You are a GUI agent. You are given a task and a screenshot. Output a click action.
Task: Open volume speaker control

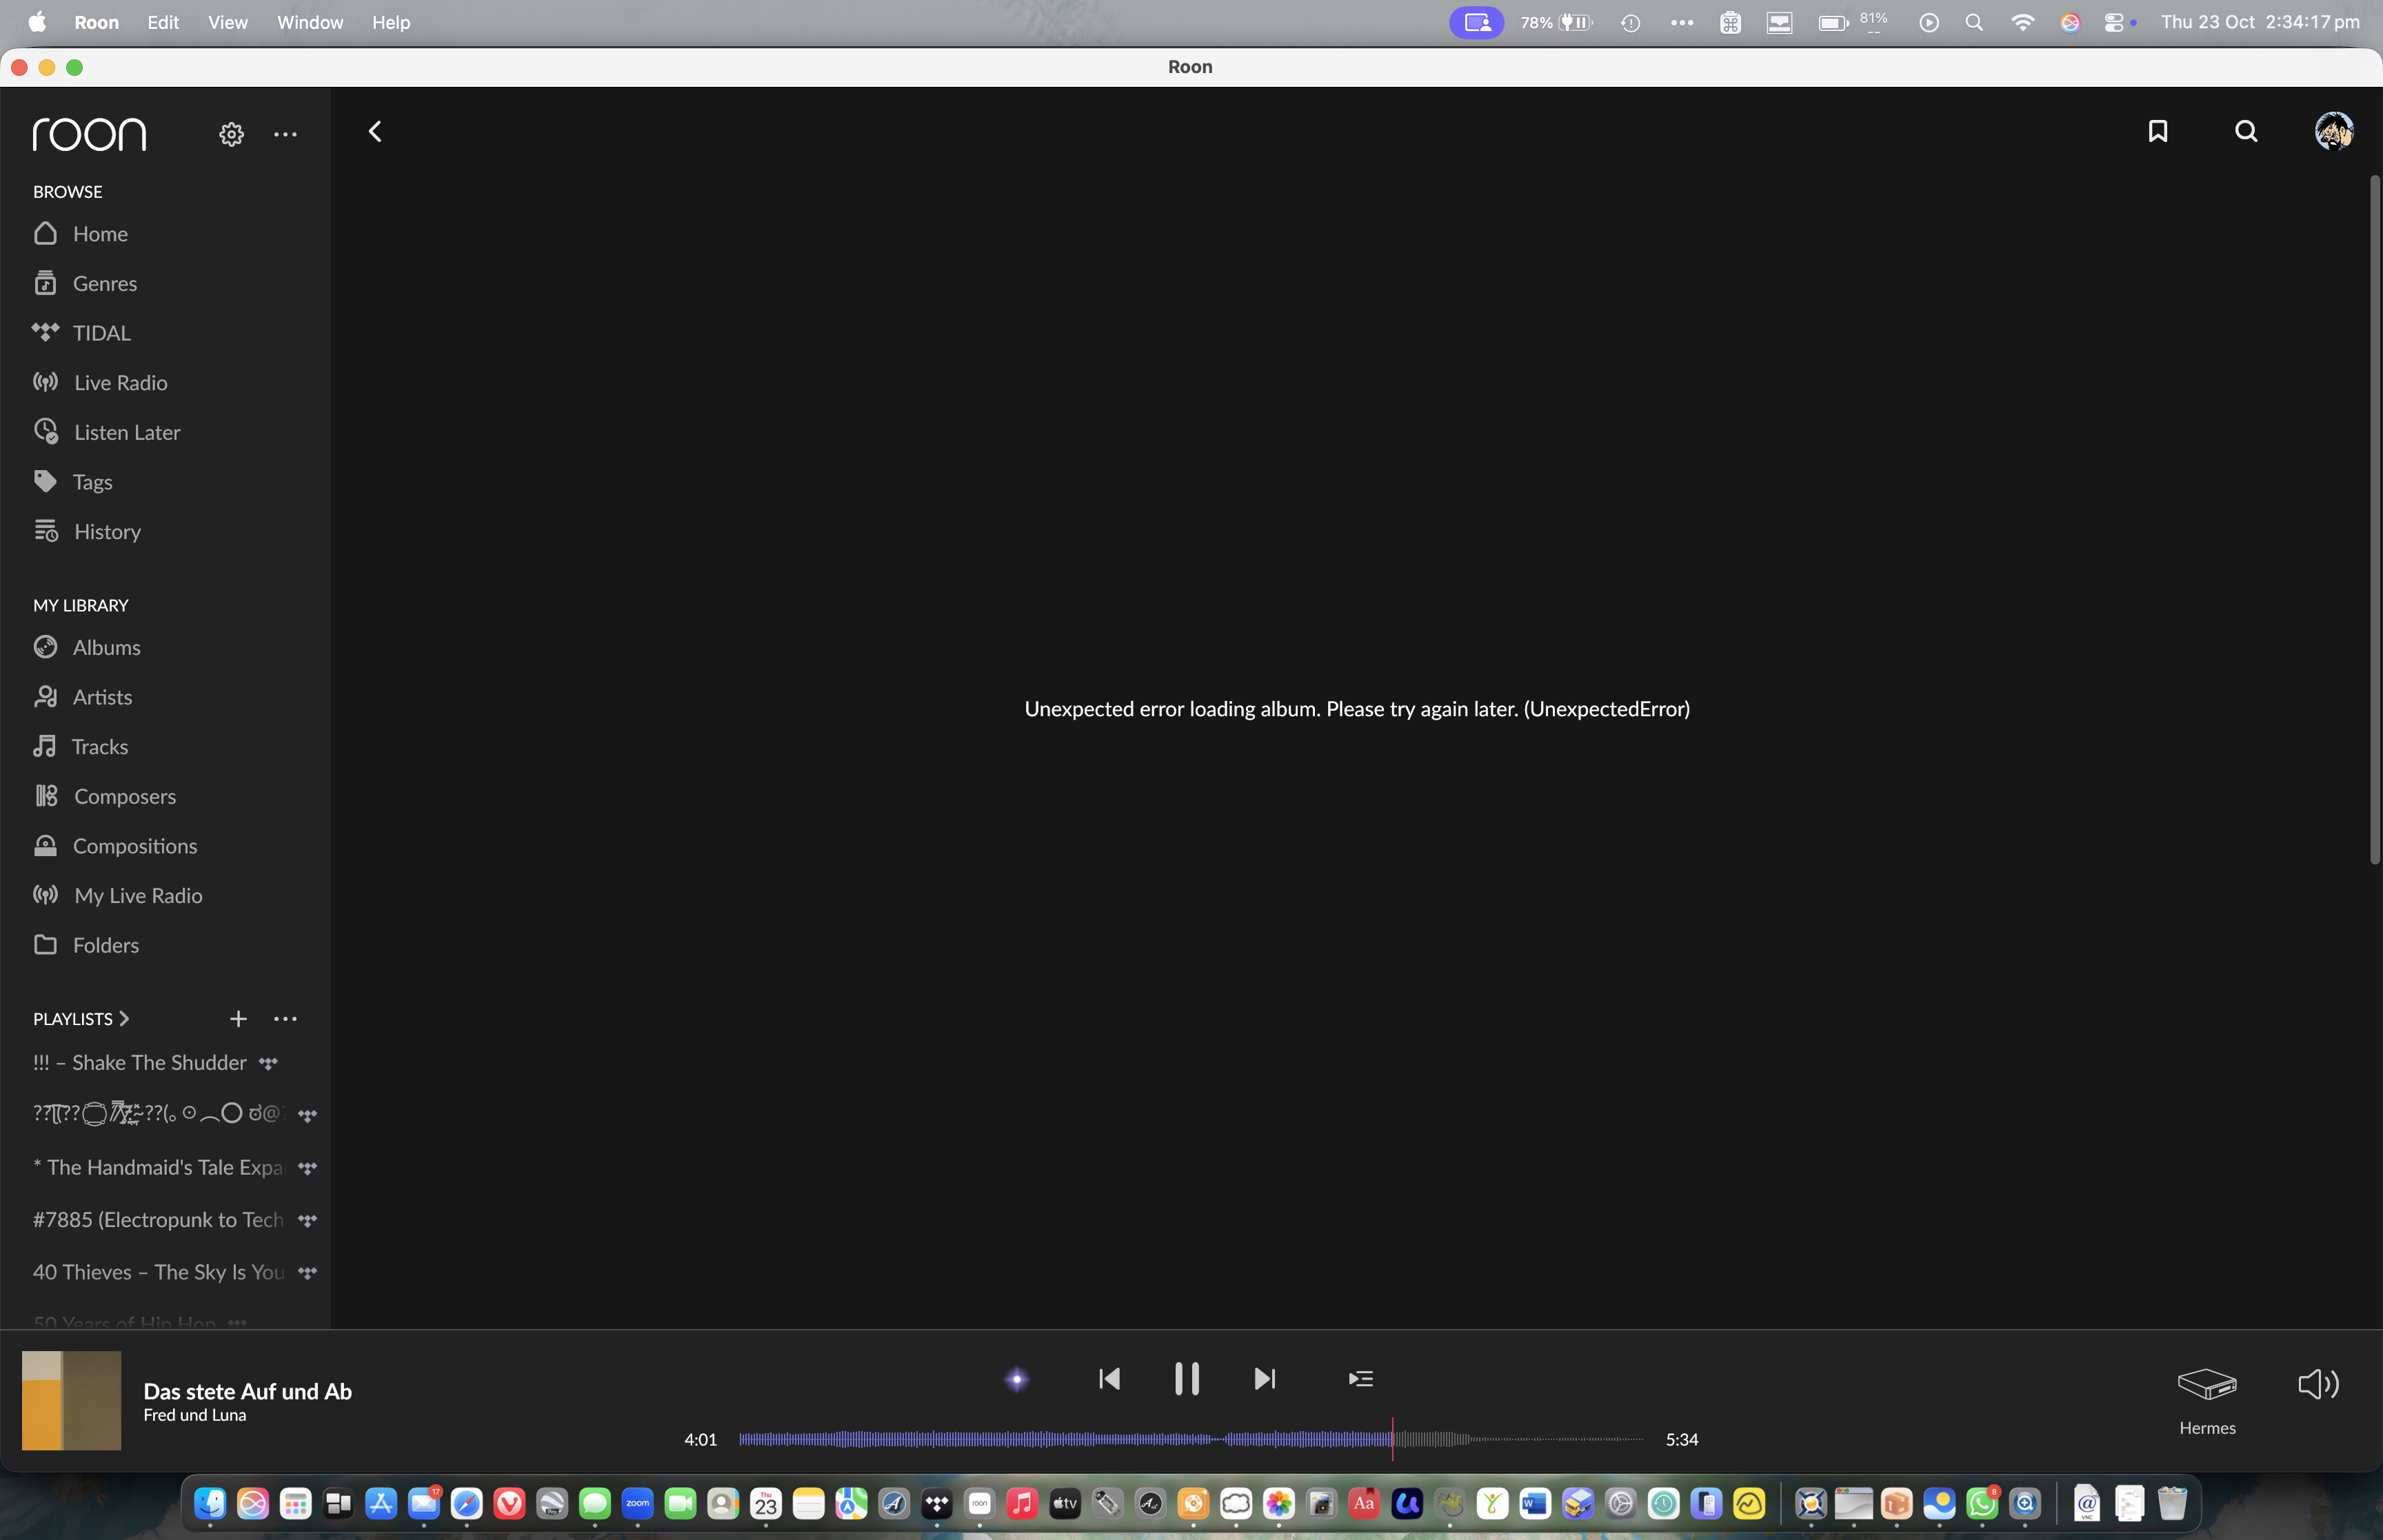2318,1384
